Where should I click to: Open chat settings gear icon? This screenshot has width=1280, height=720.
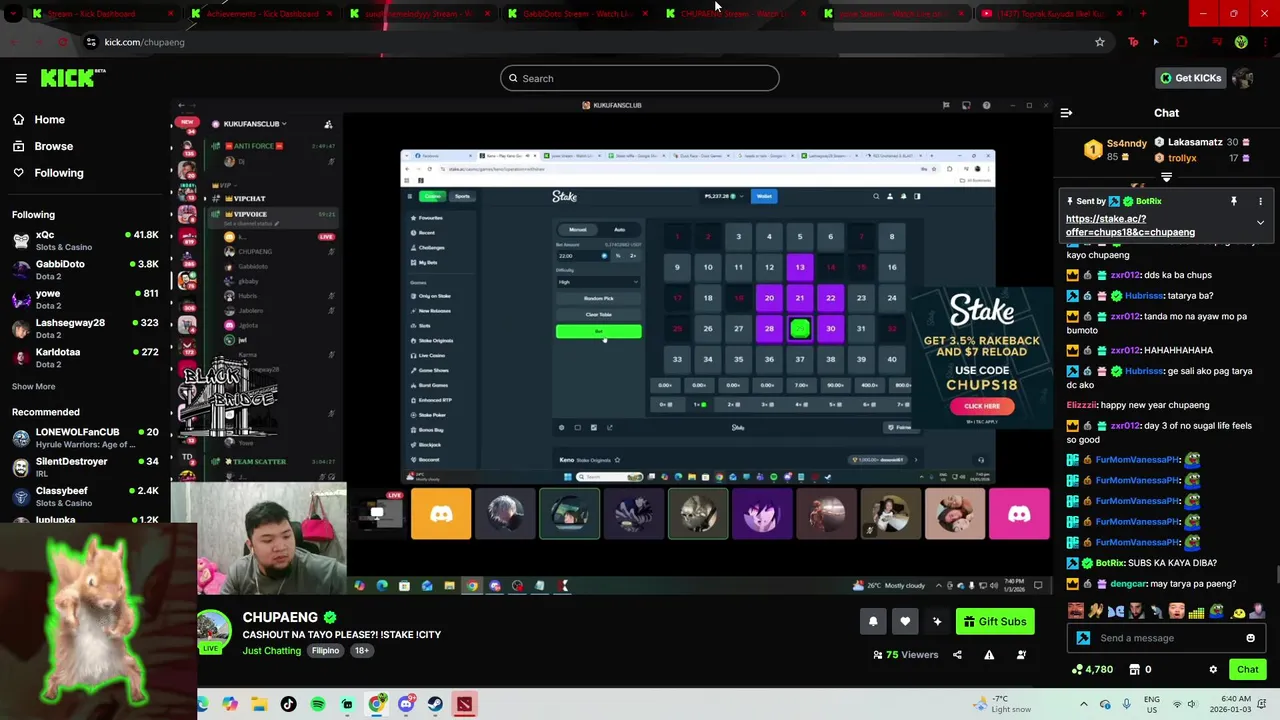[1213, 669]
